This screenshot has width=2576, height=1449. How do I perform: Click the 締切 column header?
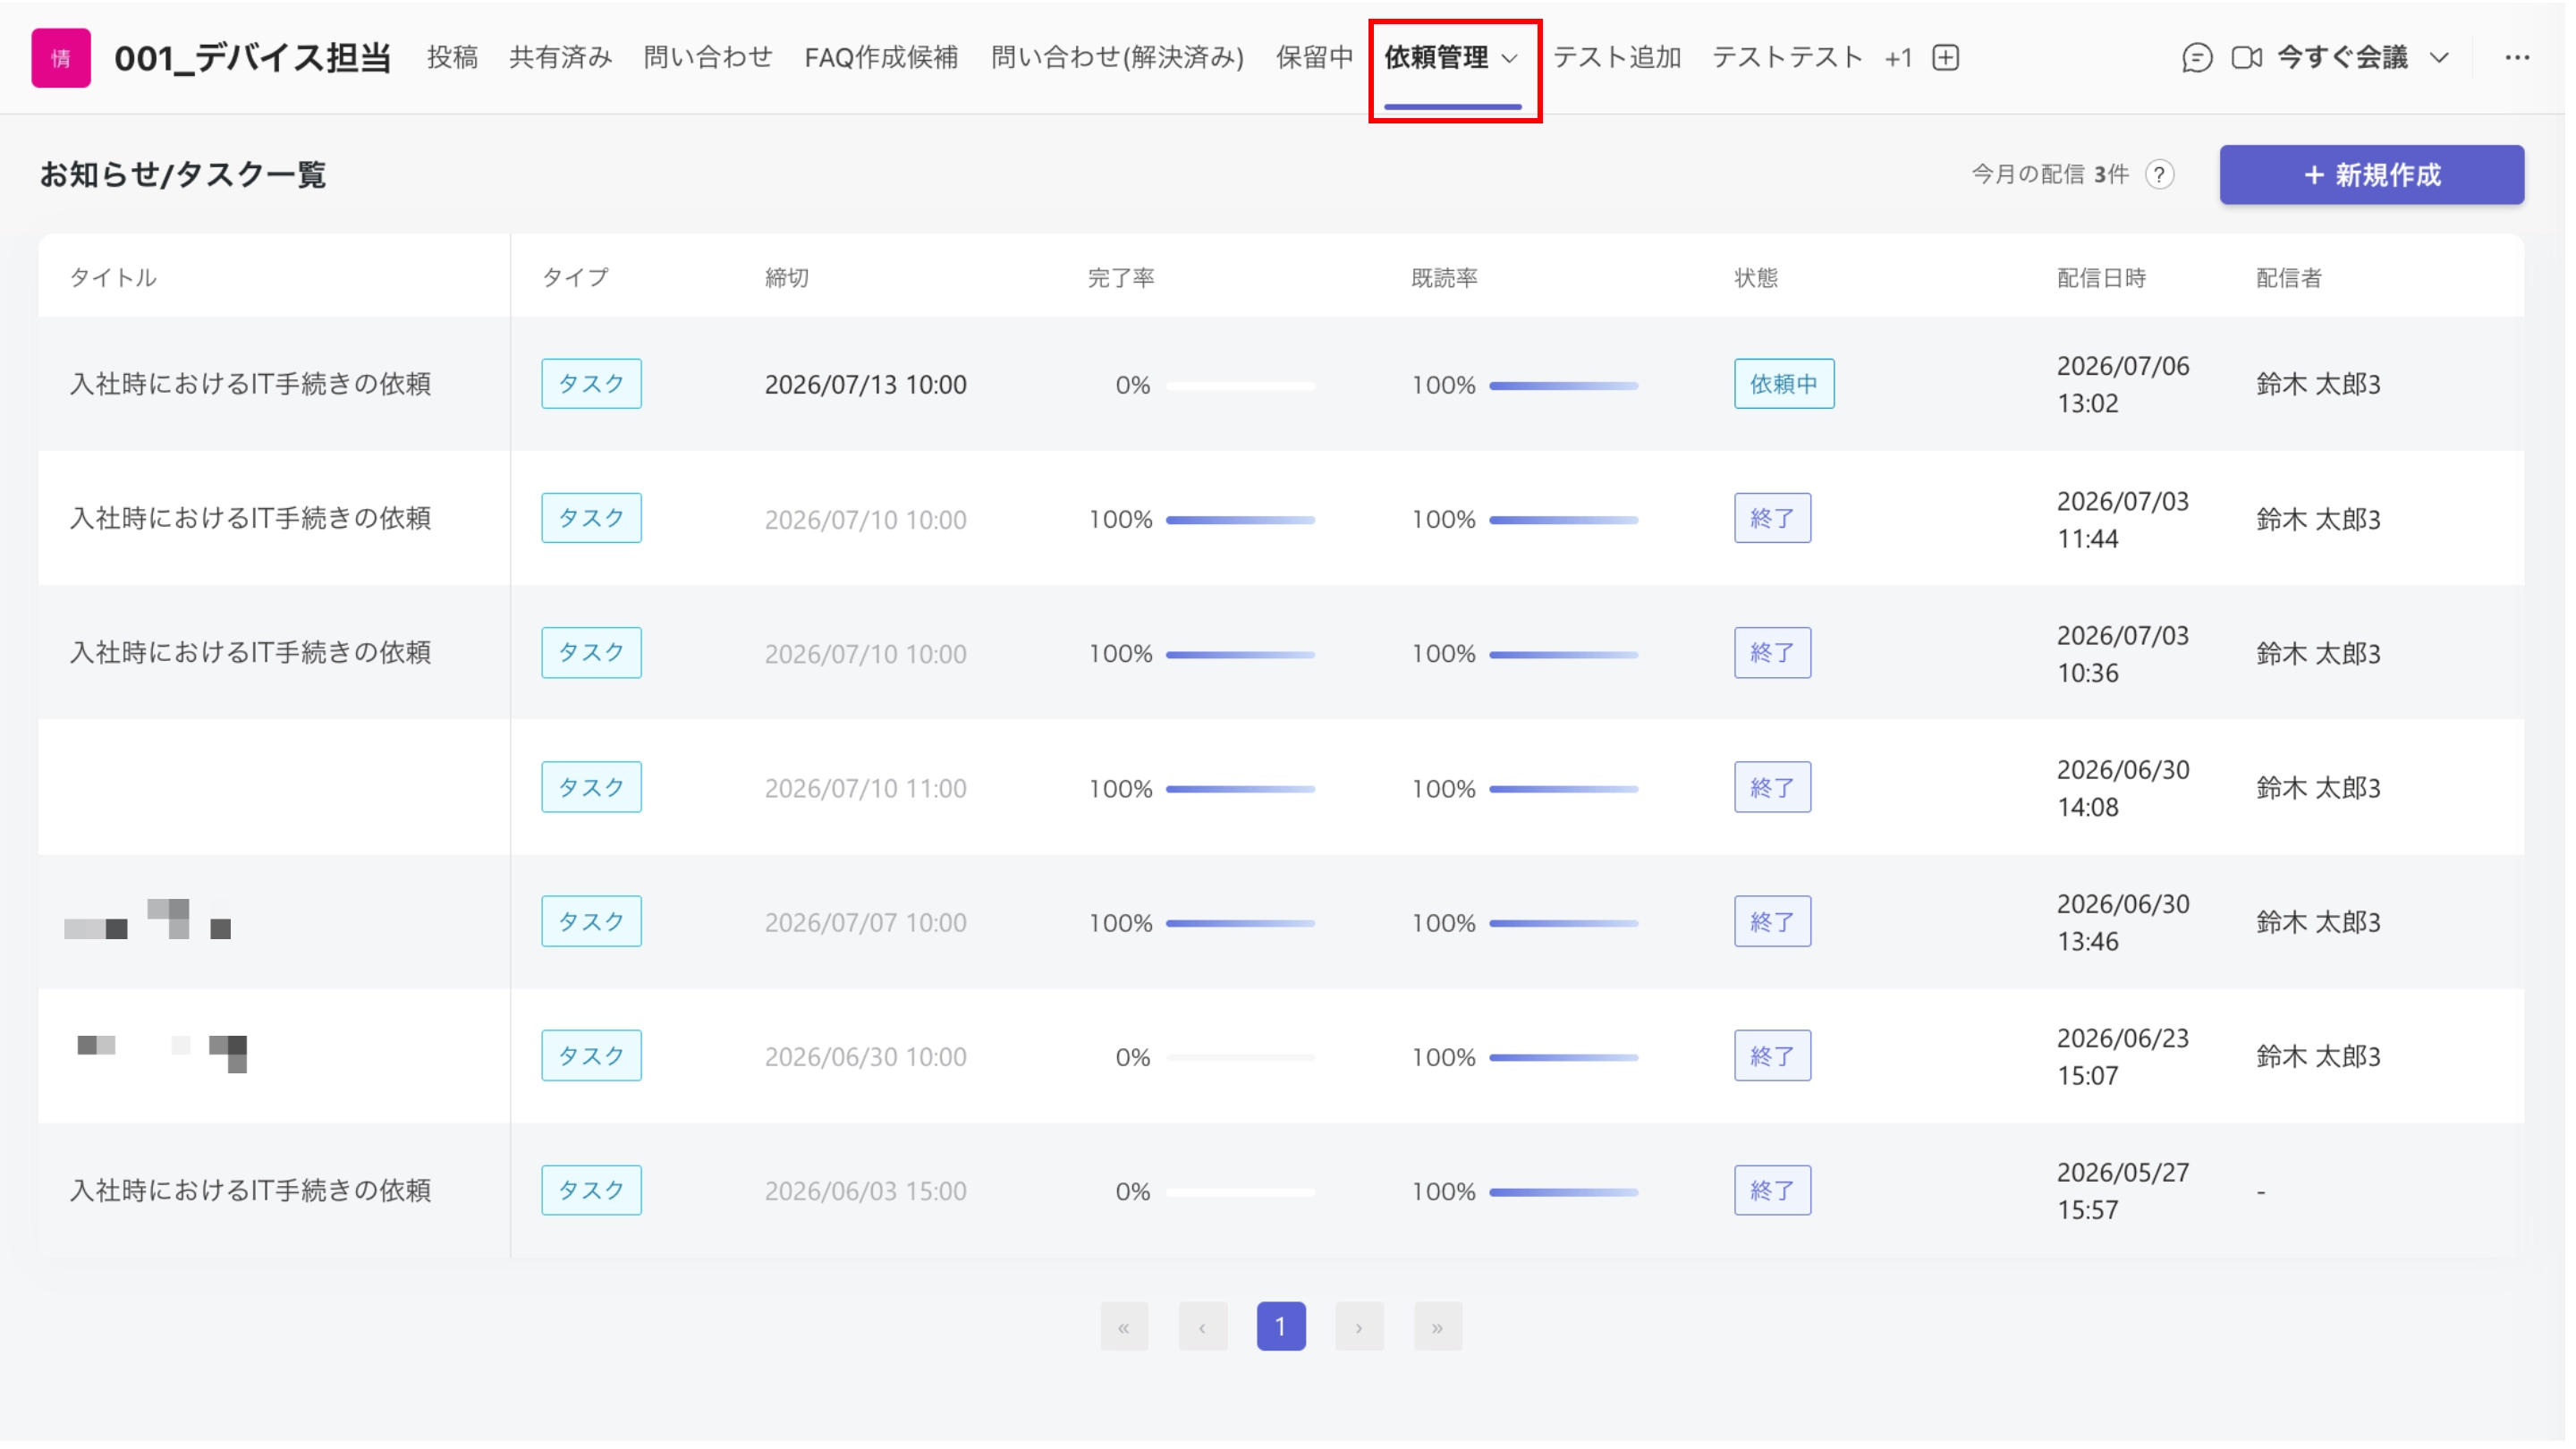787,277
